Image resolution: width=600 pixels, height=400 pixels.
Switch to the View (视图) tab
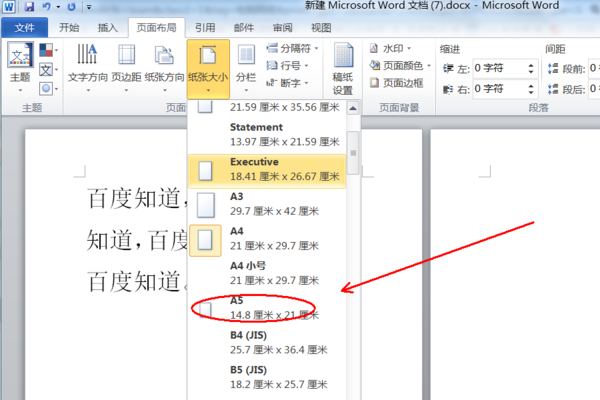[321, 28]
